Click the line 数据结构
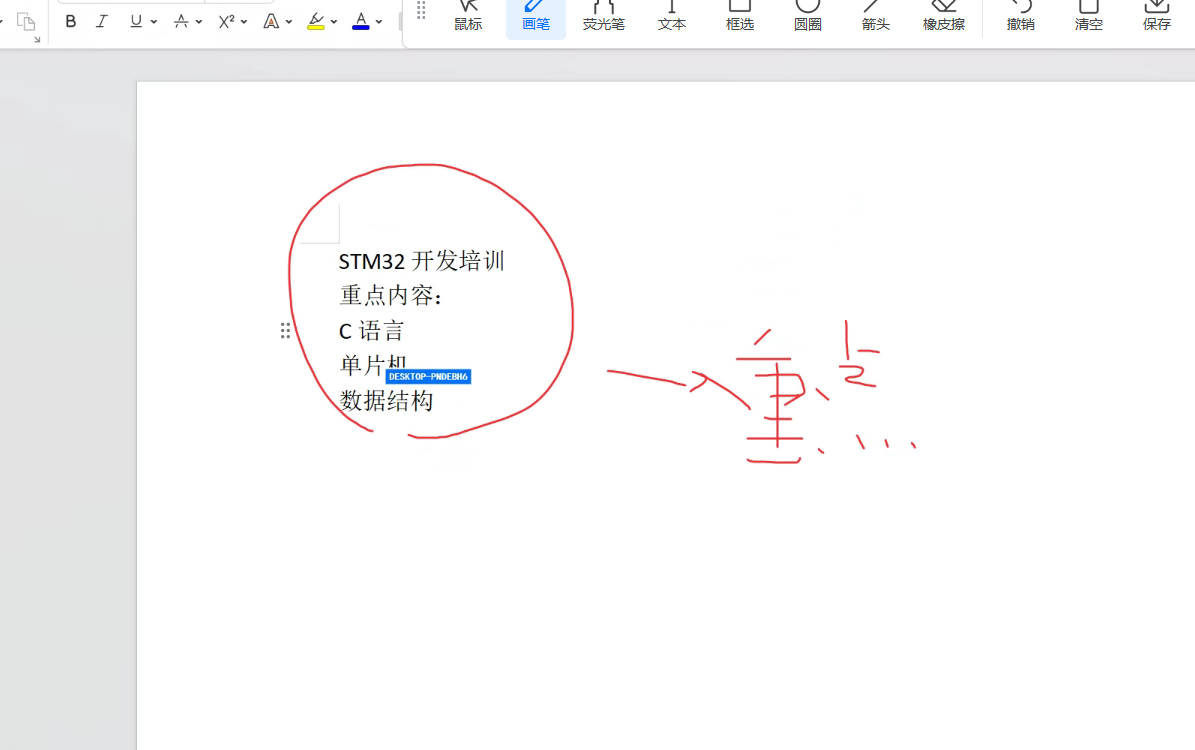 (x=386, y=400)
